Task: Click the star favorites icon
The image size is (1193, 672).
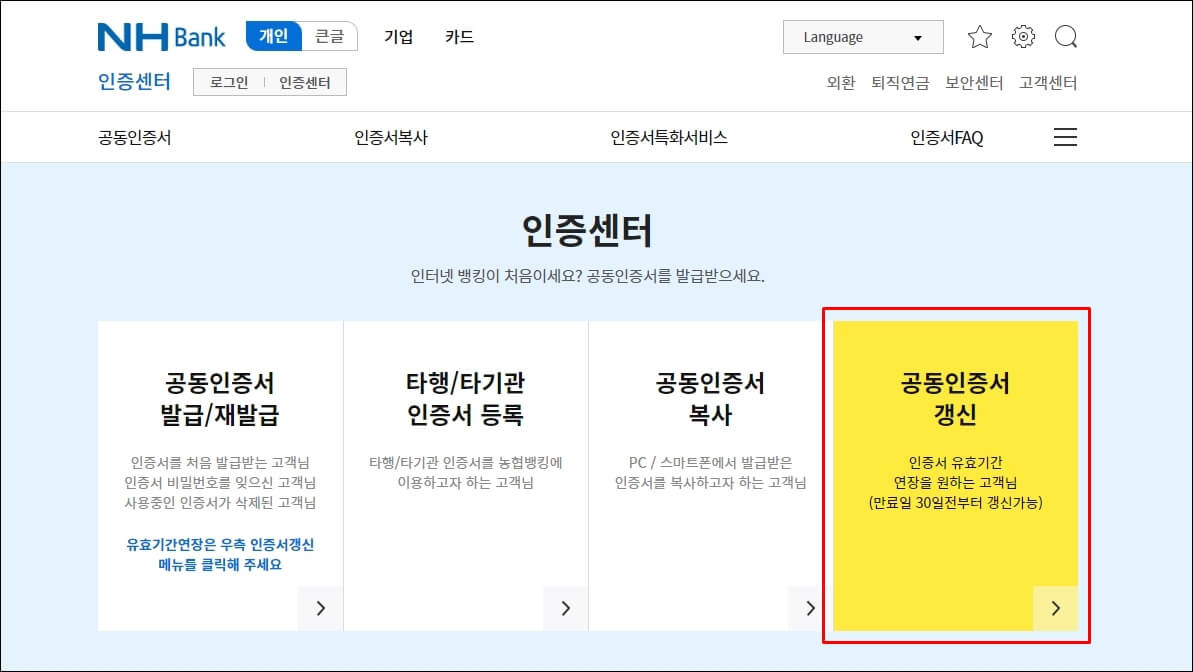Action: point(979,36)
